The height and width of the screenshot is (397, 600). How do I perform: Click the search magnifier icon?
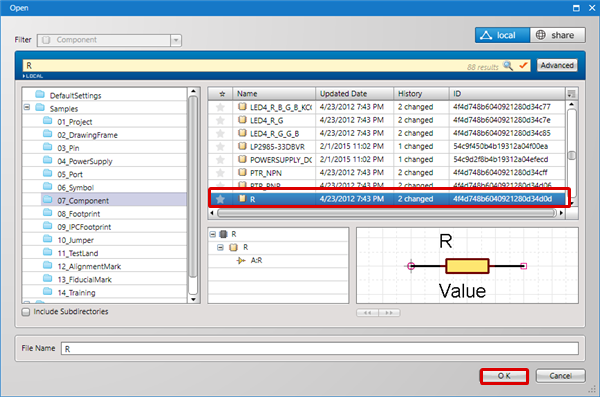(508, 66)
